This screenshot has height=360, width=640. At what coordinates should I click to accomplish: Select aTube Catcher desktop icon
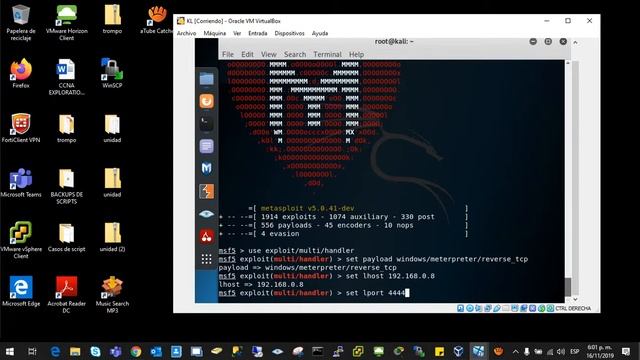tap(157, 19)
